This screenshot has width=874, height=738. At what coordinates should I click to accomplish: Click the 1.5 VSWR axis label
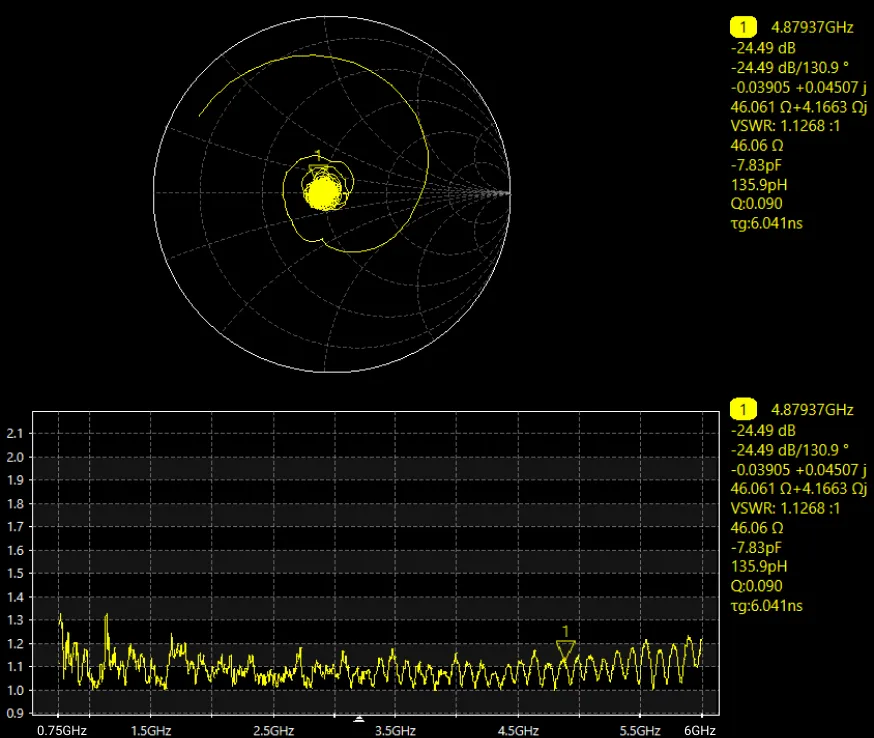click(15, 574)
